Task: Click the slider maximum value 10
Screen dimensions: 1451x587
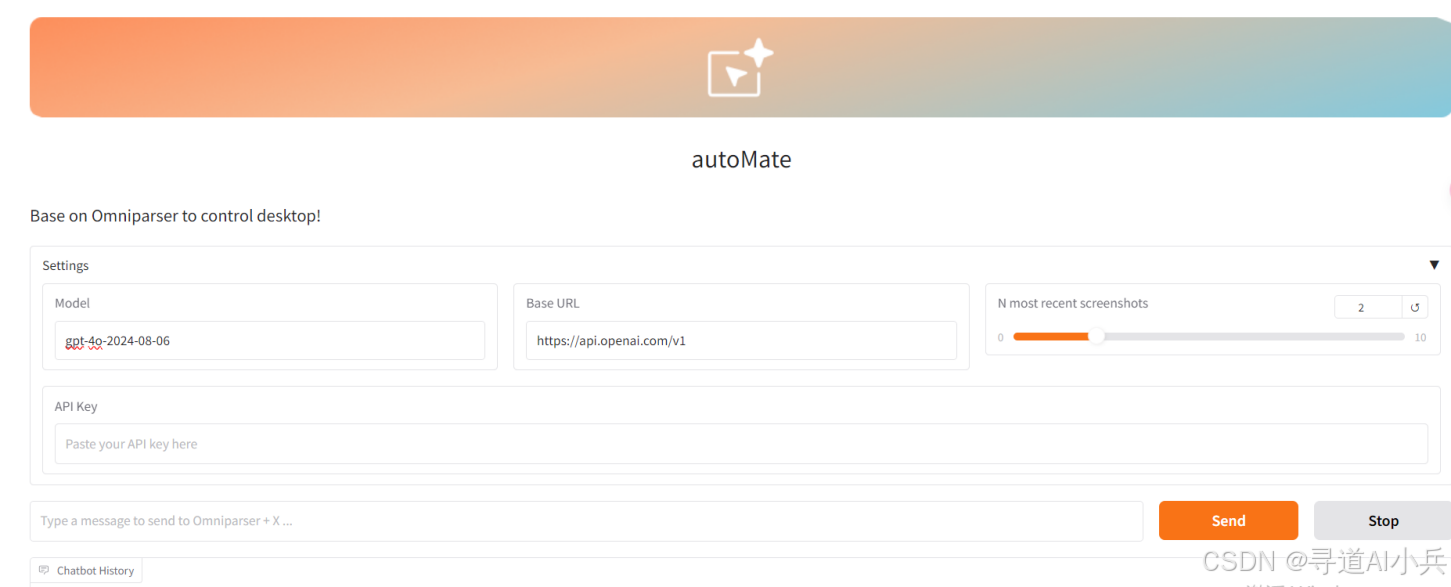Action: [1420, 338]
